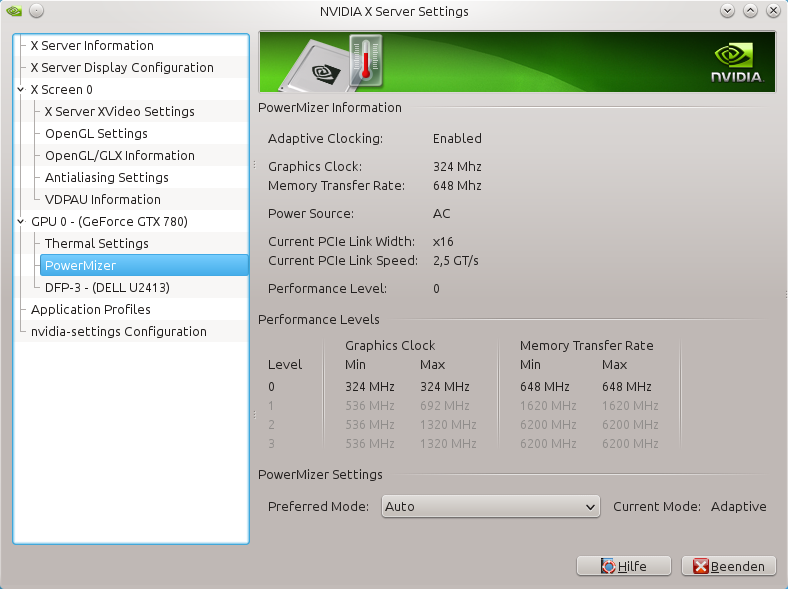Open X Server XVideo Settings
The image size is (788, 589).
pyautogui.click(x=120, y=112)
